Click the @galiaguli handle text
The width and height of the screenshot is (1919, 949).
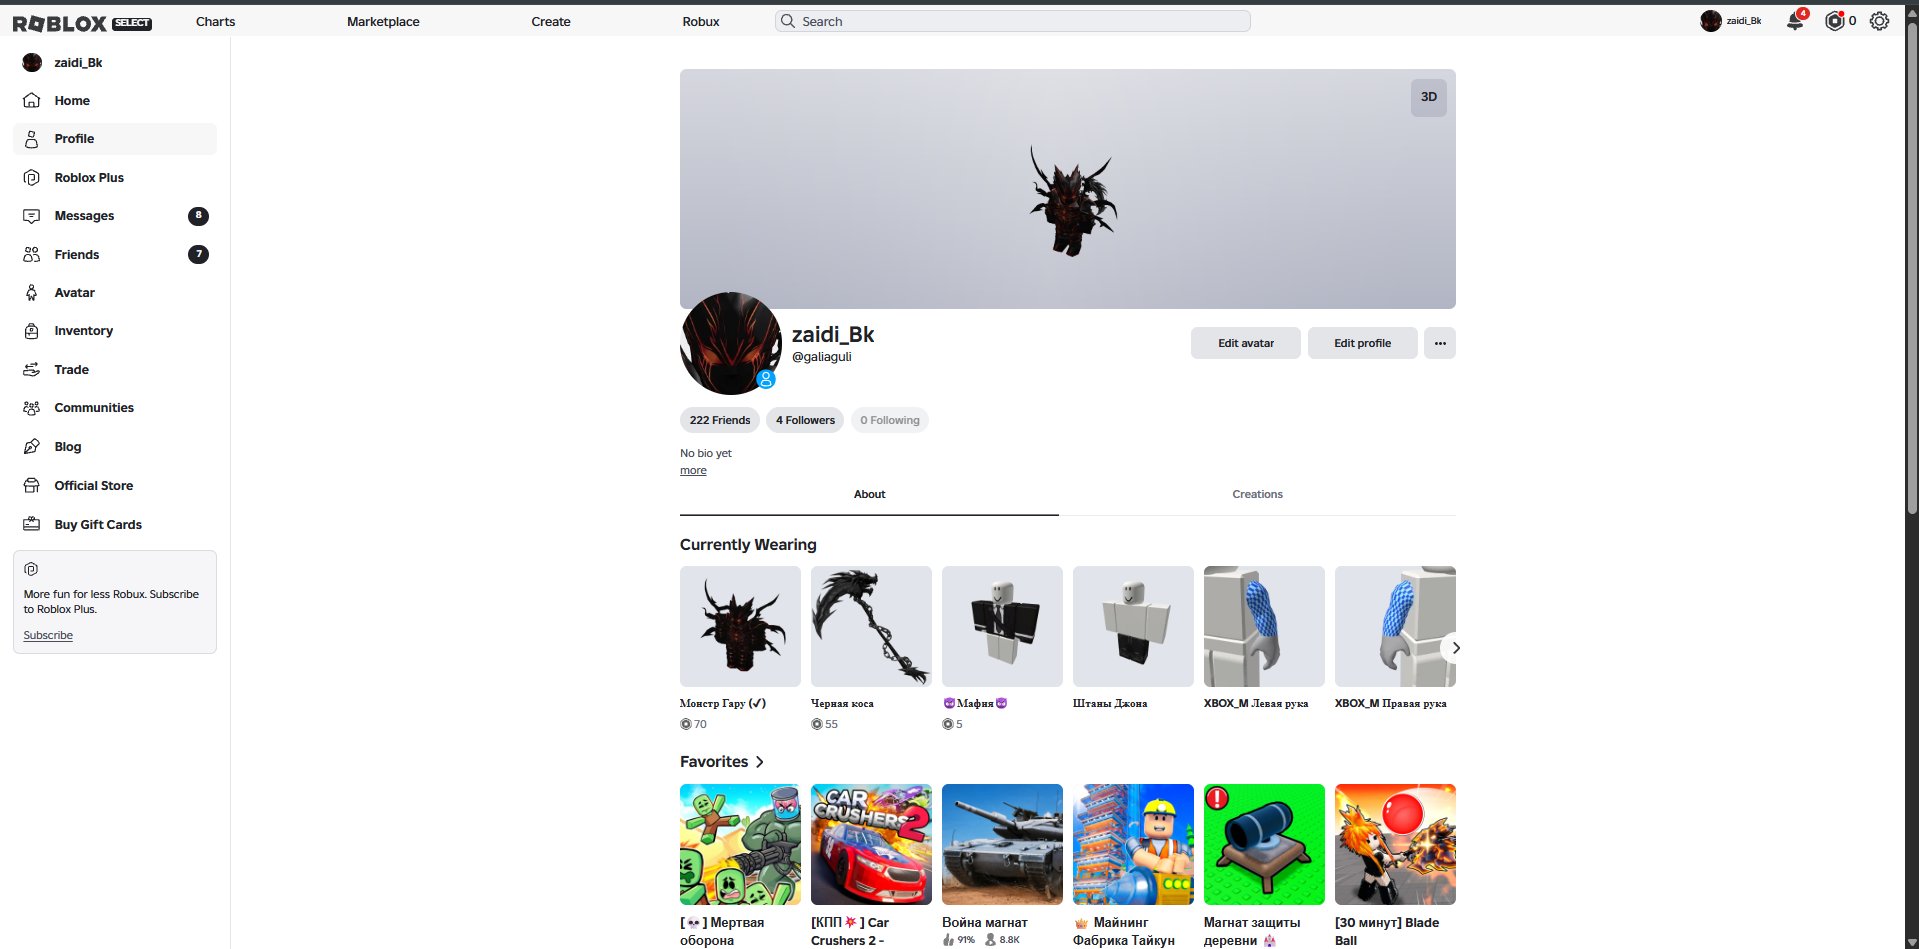point(822,357)
